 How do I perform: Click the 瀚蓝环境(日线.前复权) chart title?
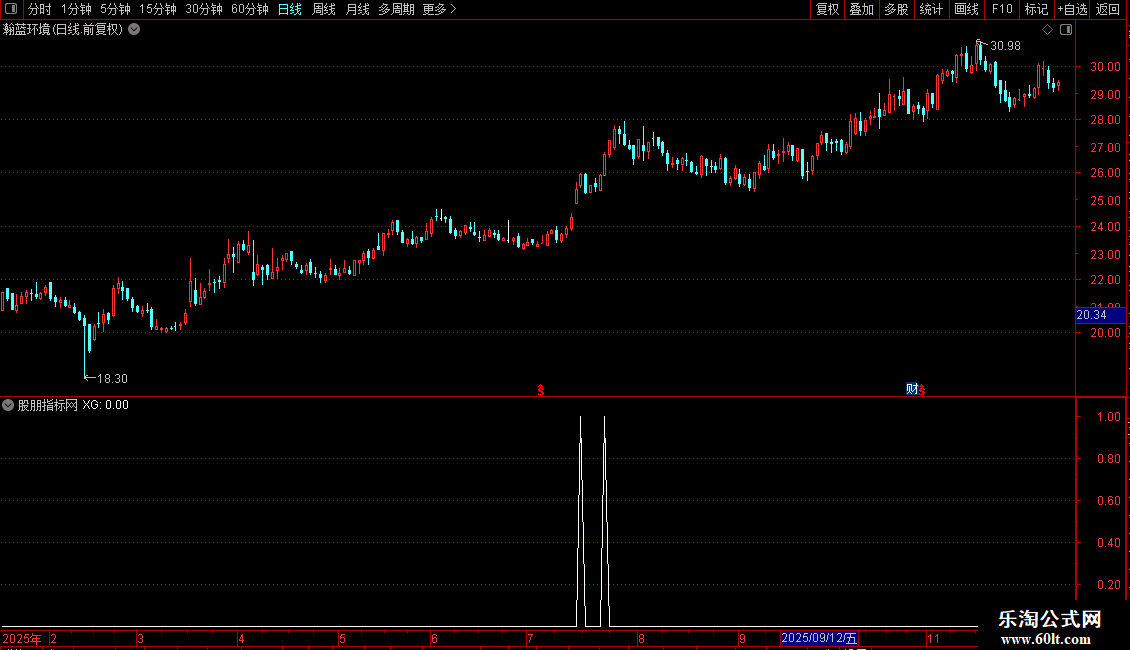63,30
